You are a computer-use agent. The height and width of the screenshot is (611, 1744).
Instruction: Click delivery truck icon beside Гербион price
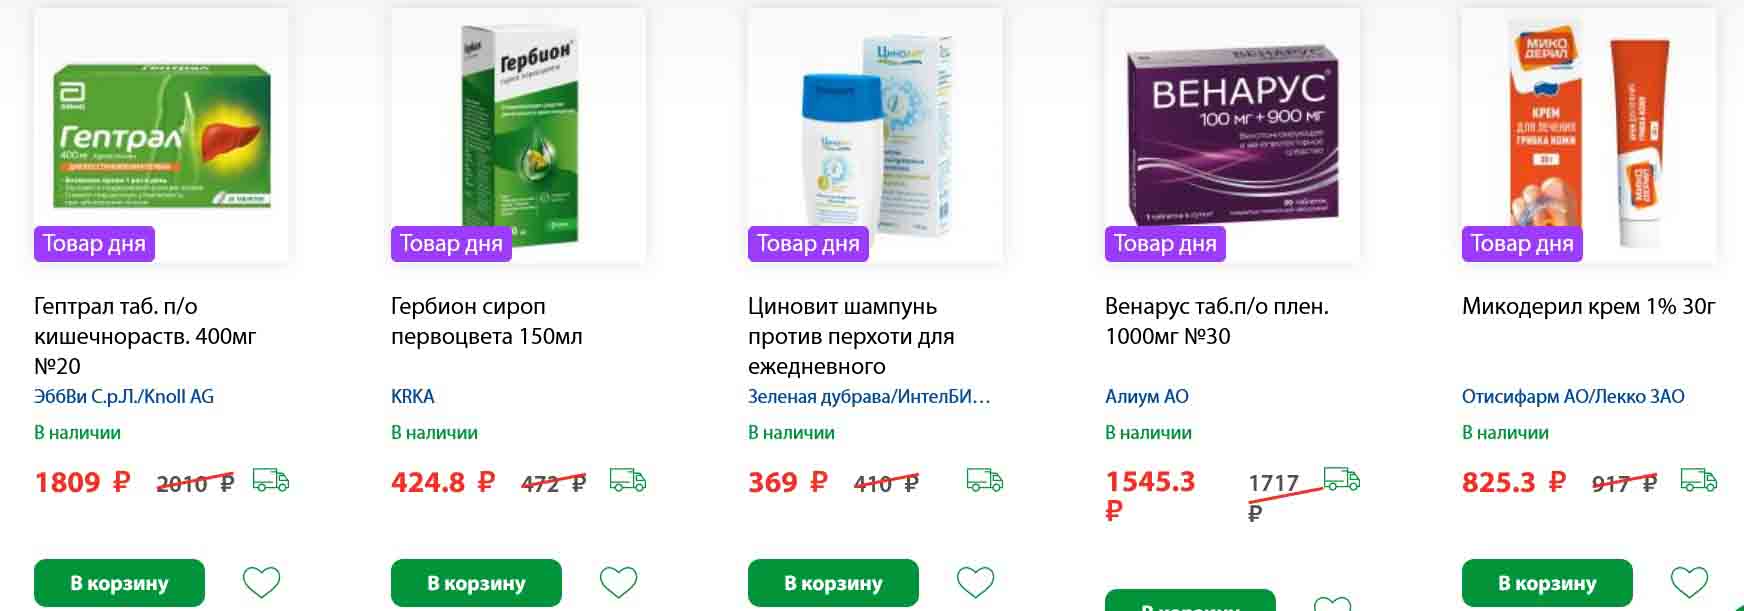627,481
